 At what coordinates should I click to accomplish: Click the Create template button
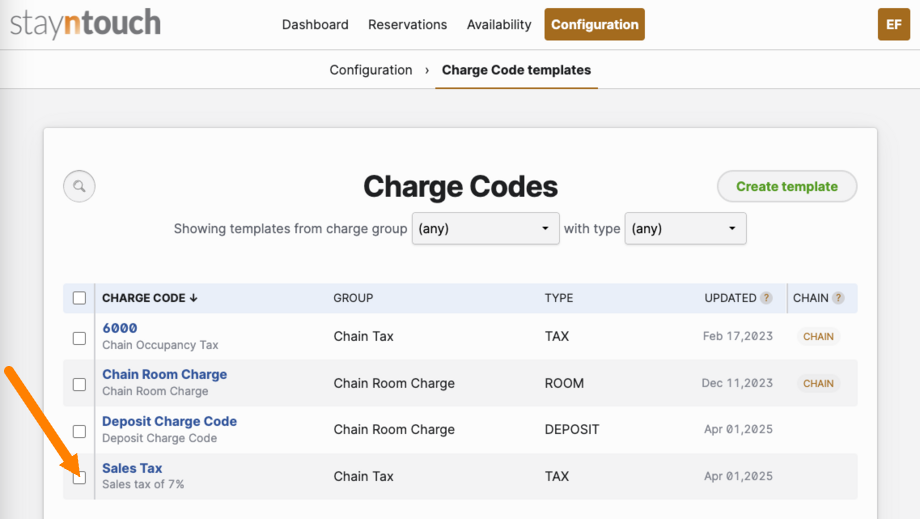787,186
